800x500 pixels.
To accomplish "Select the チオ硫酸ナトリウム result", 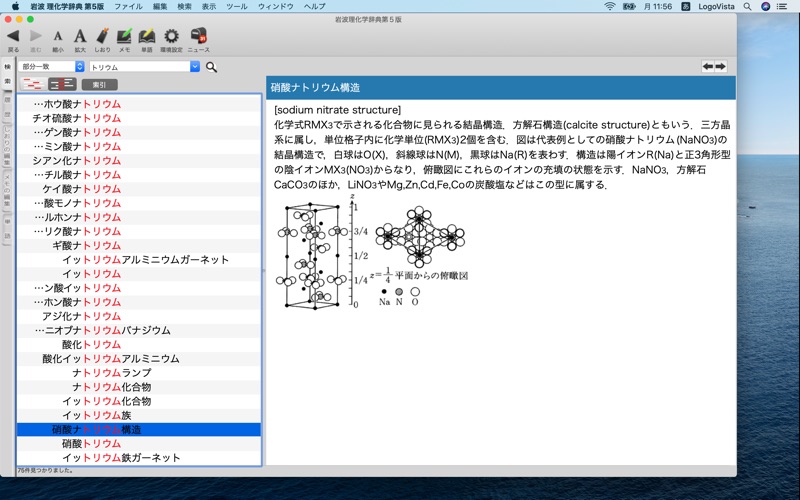I will pyautogui.click(x=139, y=118).
